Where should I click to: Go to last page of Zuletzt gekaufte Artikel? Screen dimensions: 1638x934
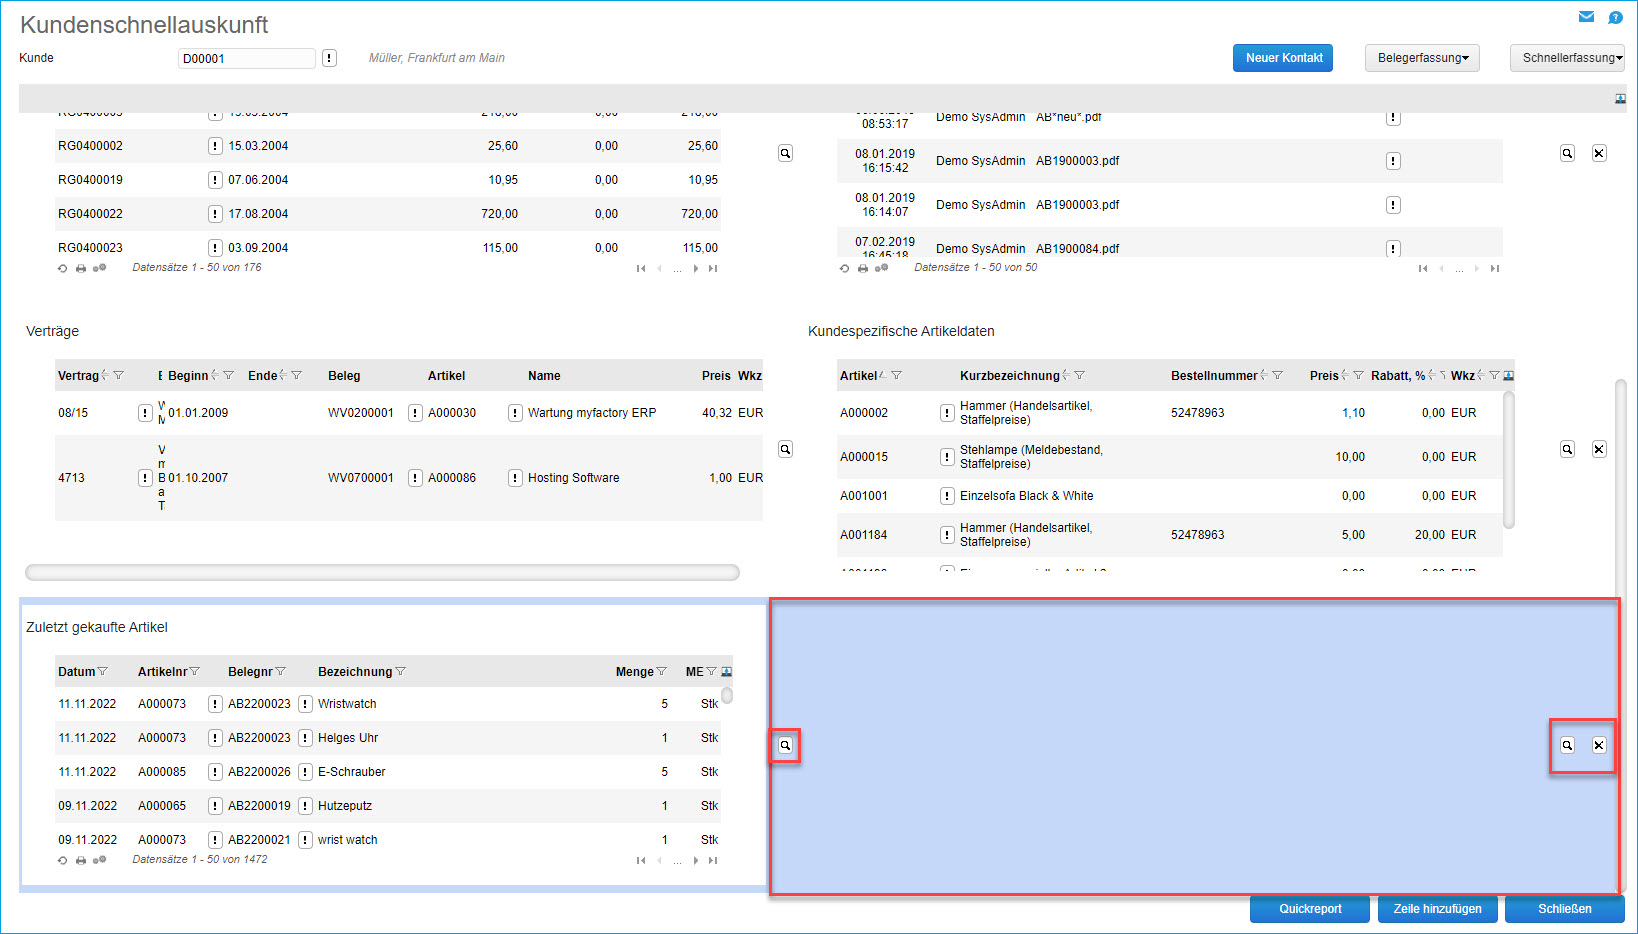click(713, 860)
